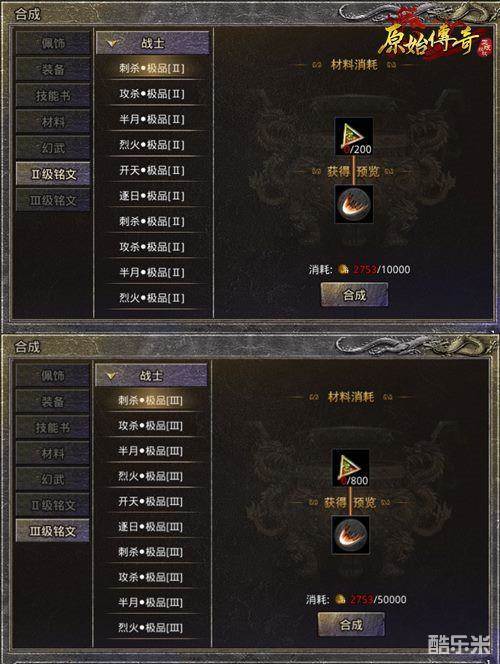Click 合成 button below the 2753/10000 cost
This screenshot has width=500, height=664.
click(x=354, y=294)
